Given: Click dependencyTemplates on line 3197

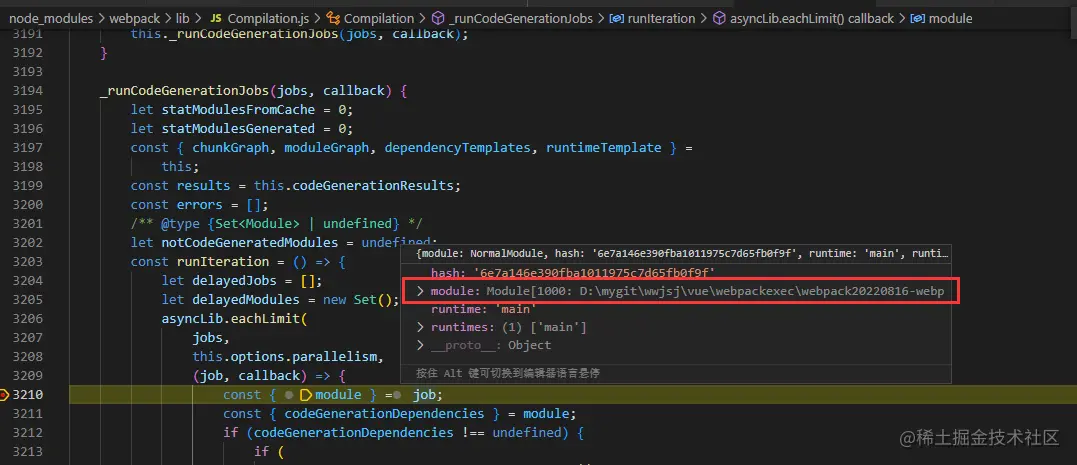Looking at the screenshot, I should point(457,147).
